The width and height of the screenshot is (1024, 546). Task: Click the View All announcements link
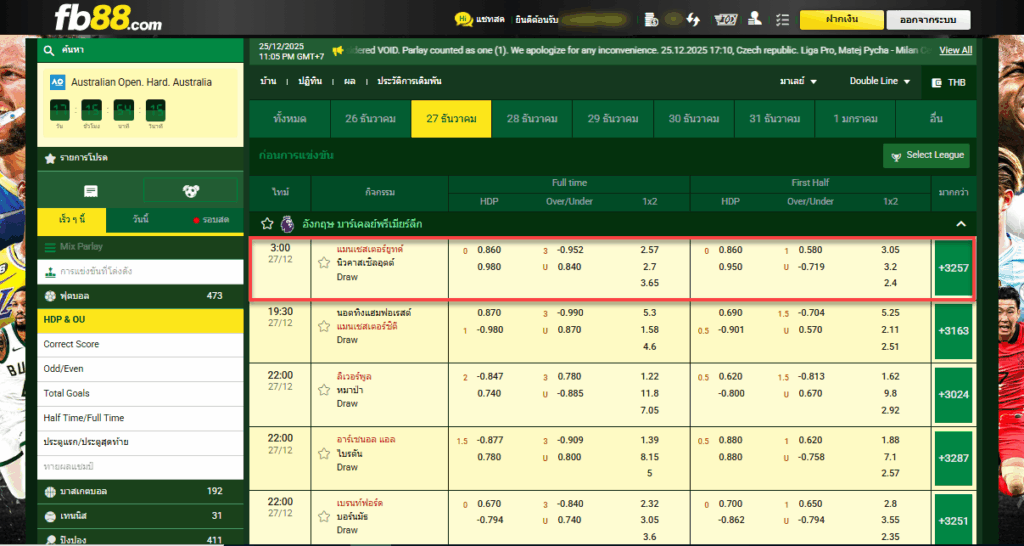coord(955,50)
